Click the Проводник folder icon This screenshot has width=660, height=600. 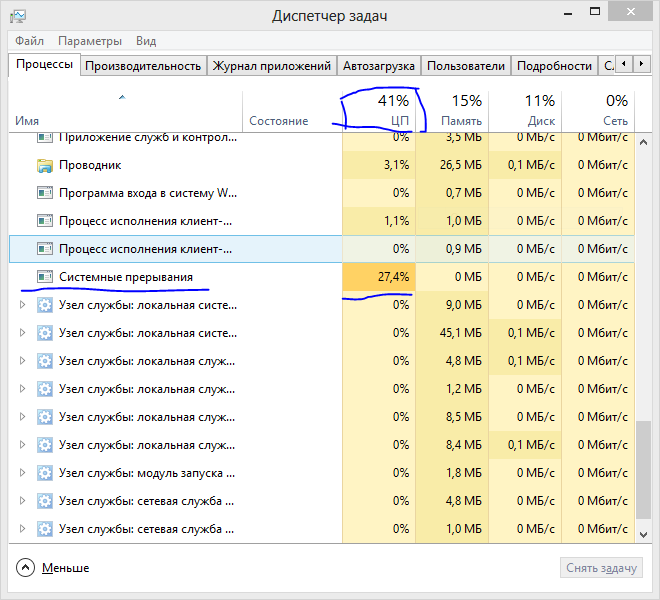(x=45, y=165)
